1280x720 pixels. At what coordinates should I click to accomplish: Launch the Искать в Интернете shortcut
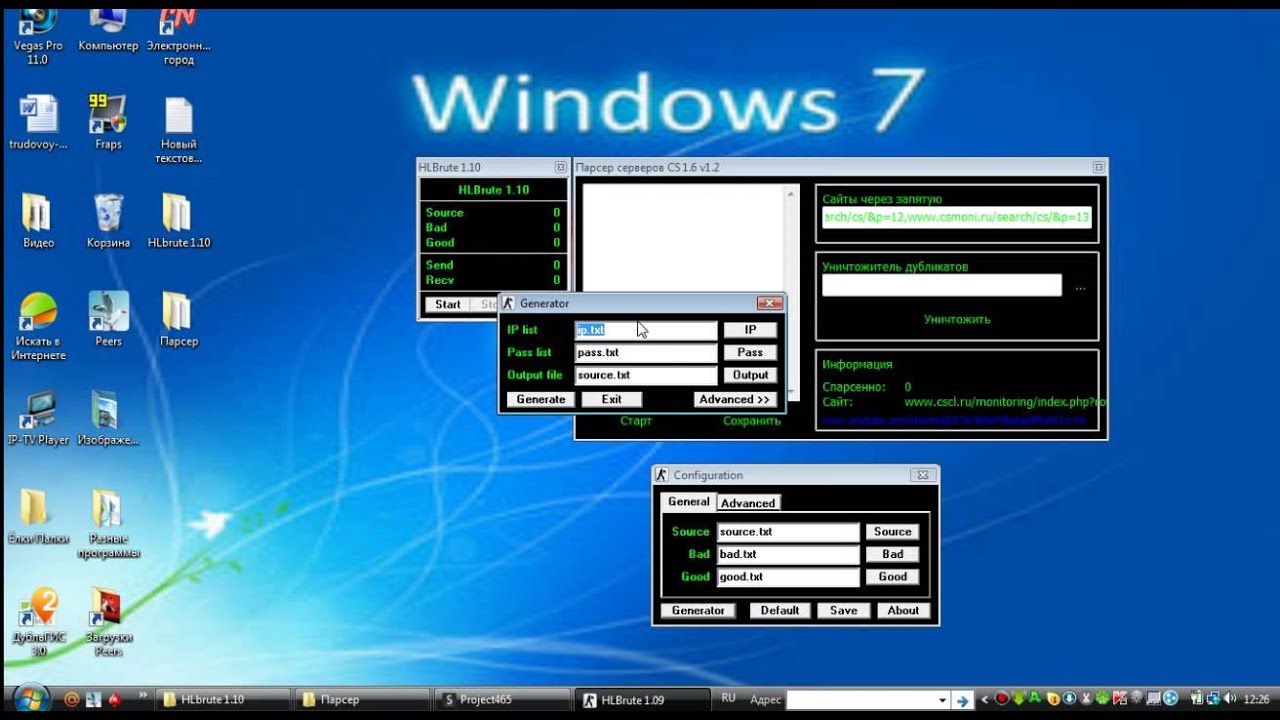(40, 326)
